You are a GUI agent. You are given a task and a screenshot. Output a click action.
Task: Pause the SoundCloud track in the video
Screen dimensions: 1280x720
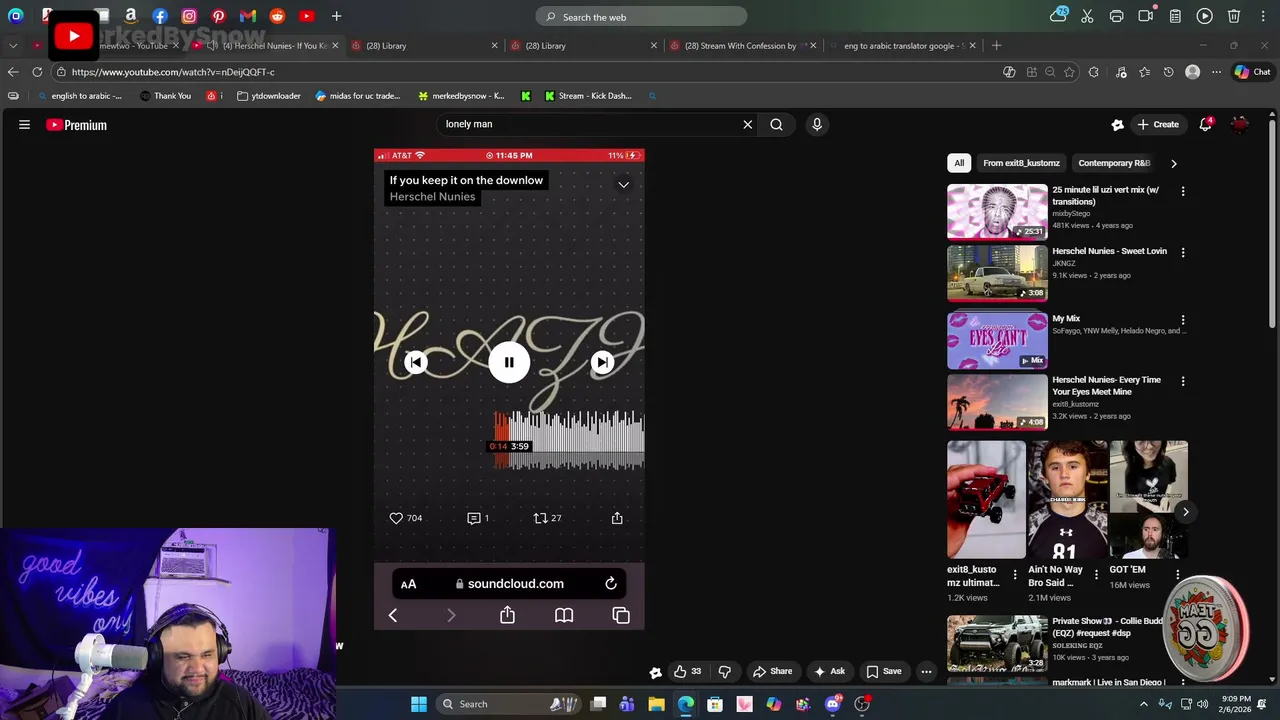click(509, 362)
